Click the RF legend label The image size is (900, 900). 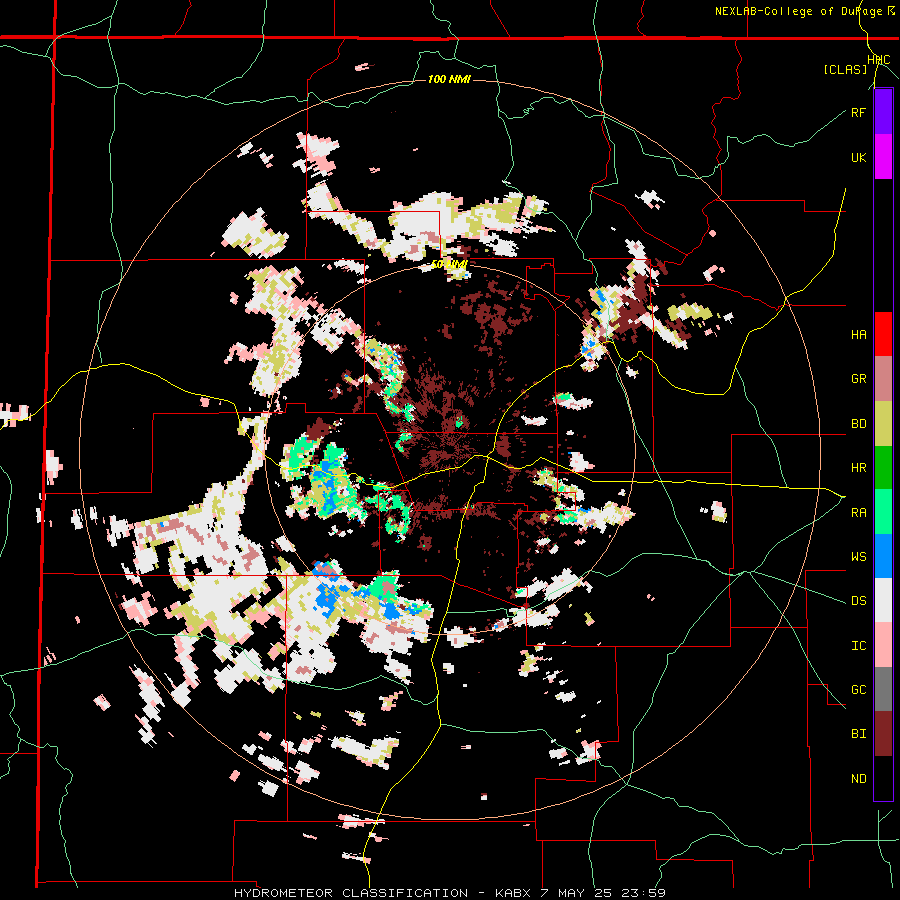click(x=859, y=112)
